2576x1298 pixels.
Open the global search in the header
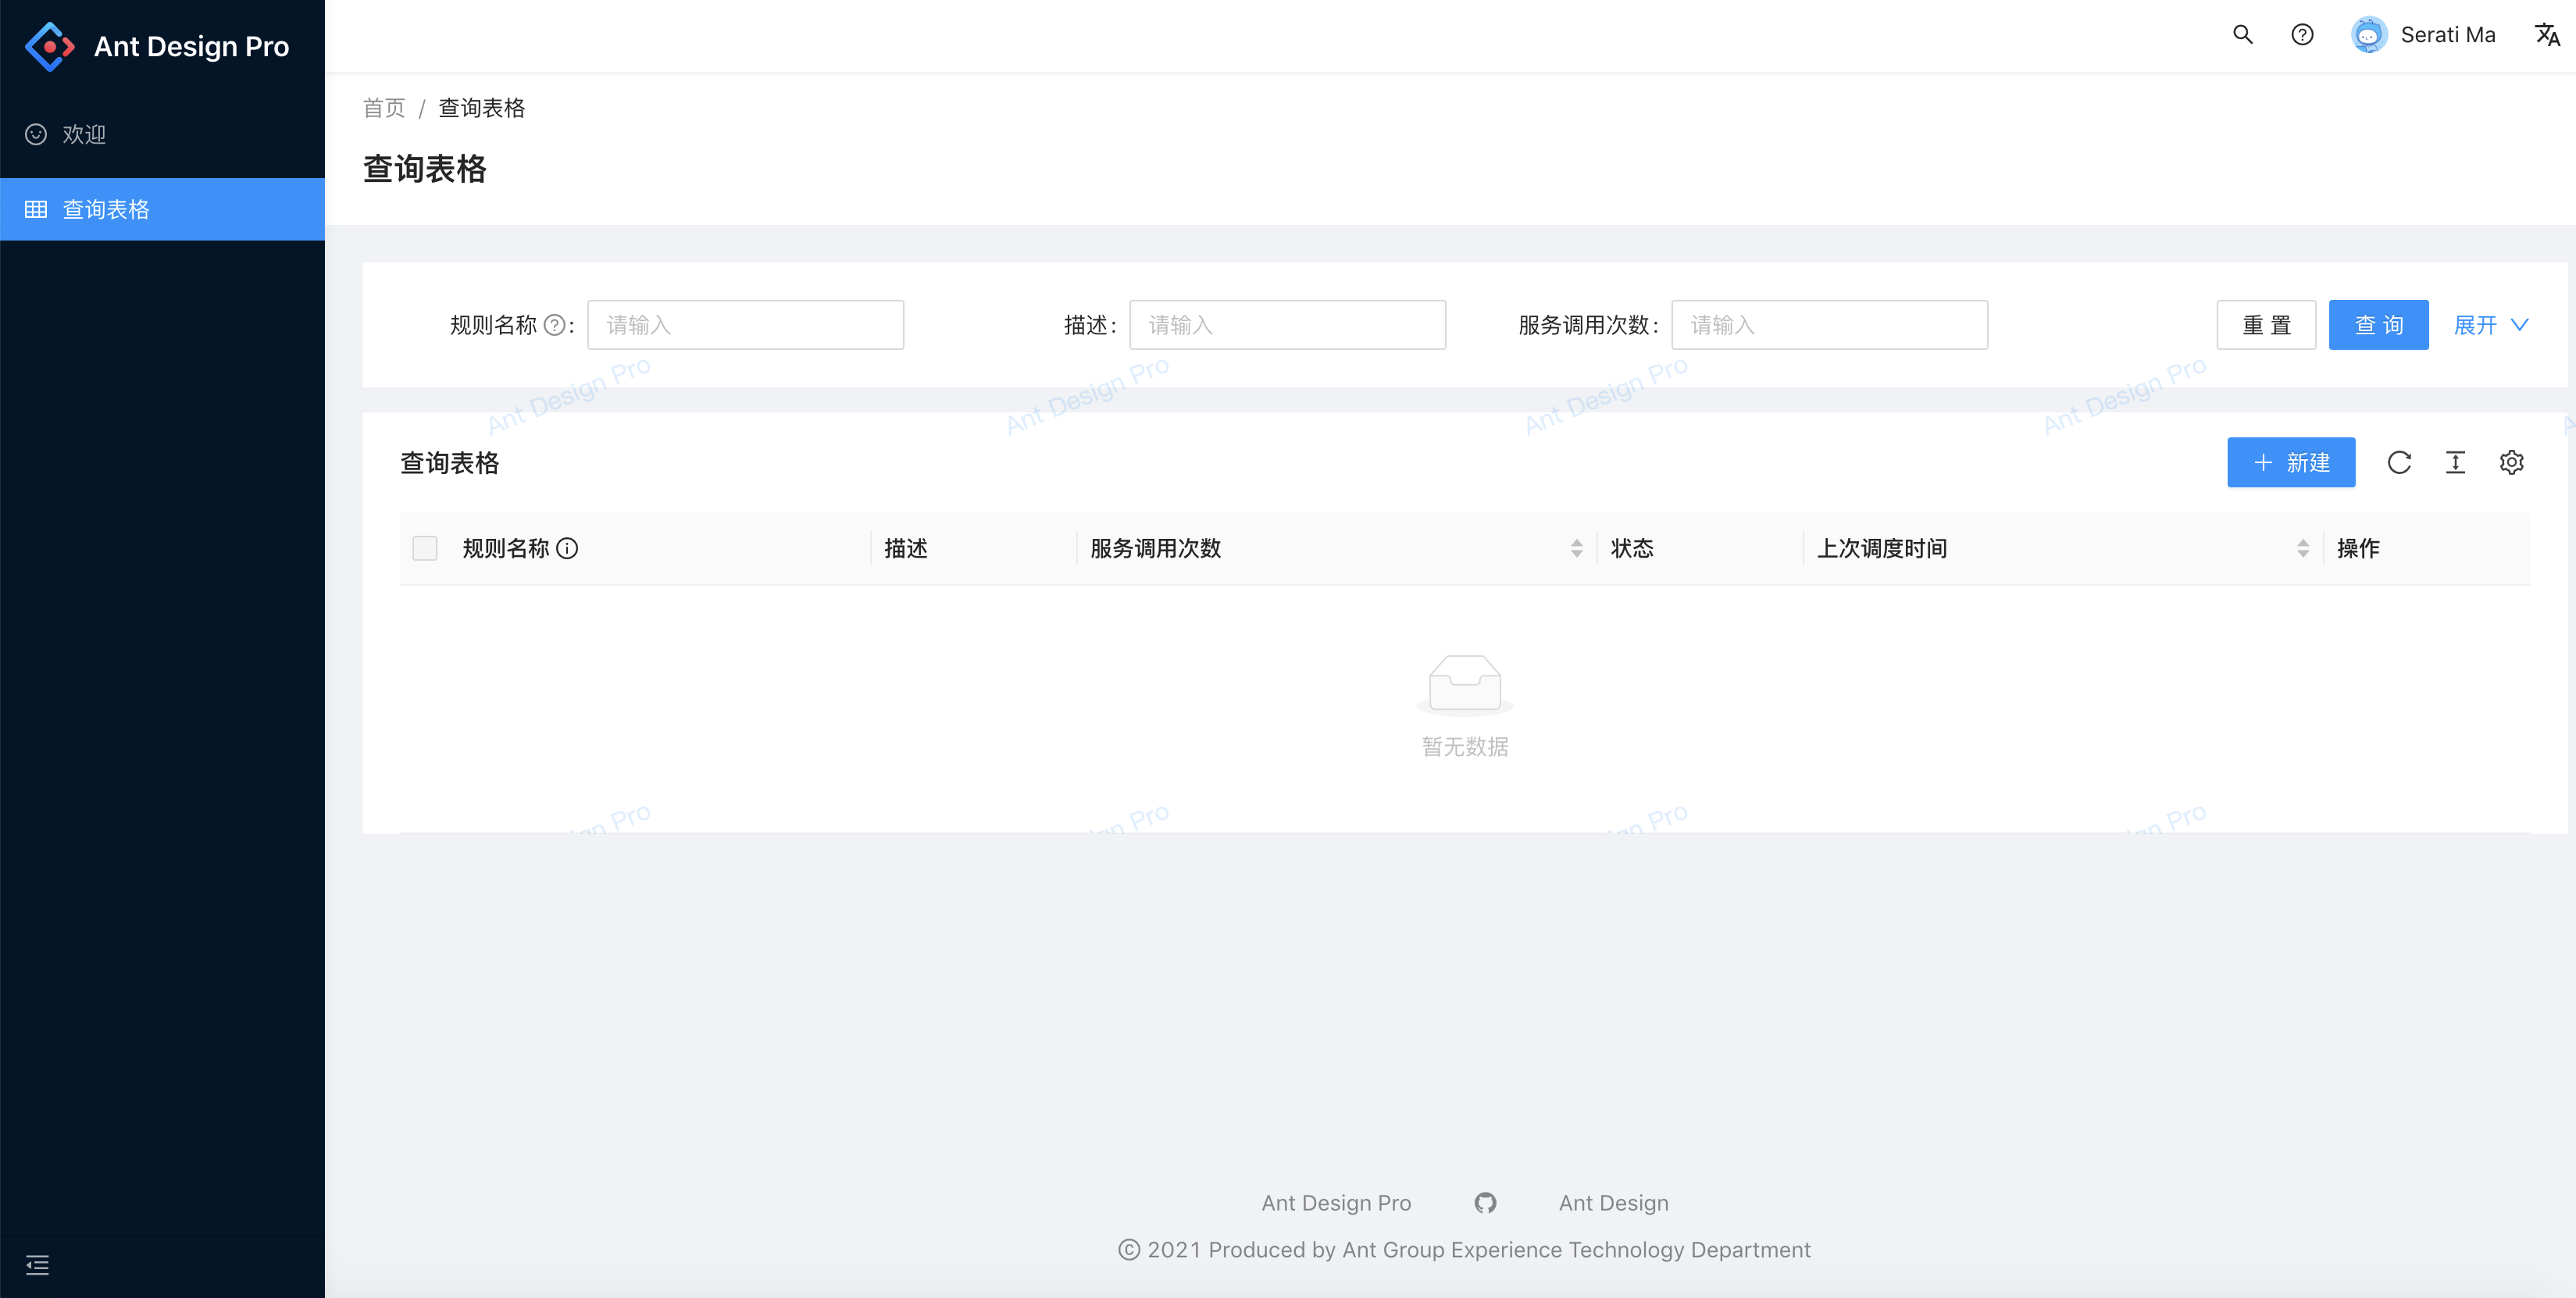point(2243,34)
